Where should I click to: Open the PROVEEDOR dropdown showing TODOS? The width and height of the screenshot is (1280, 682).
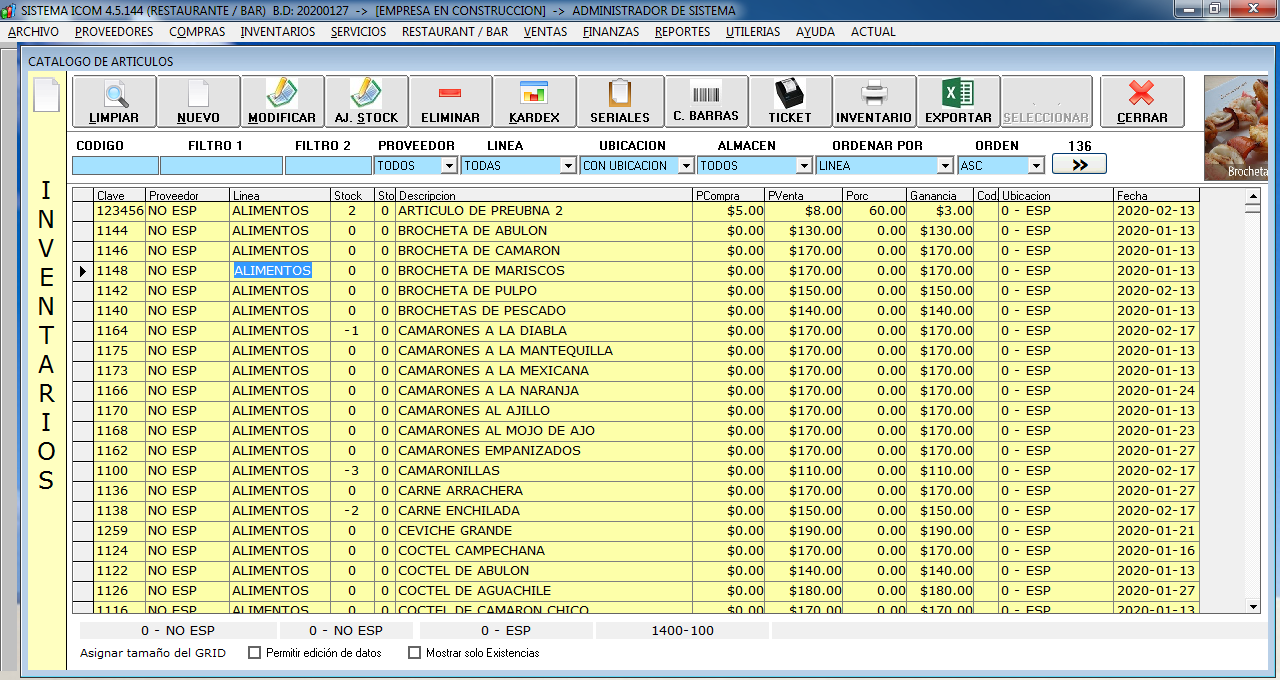pos(416,166)
